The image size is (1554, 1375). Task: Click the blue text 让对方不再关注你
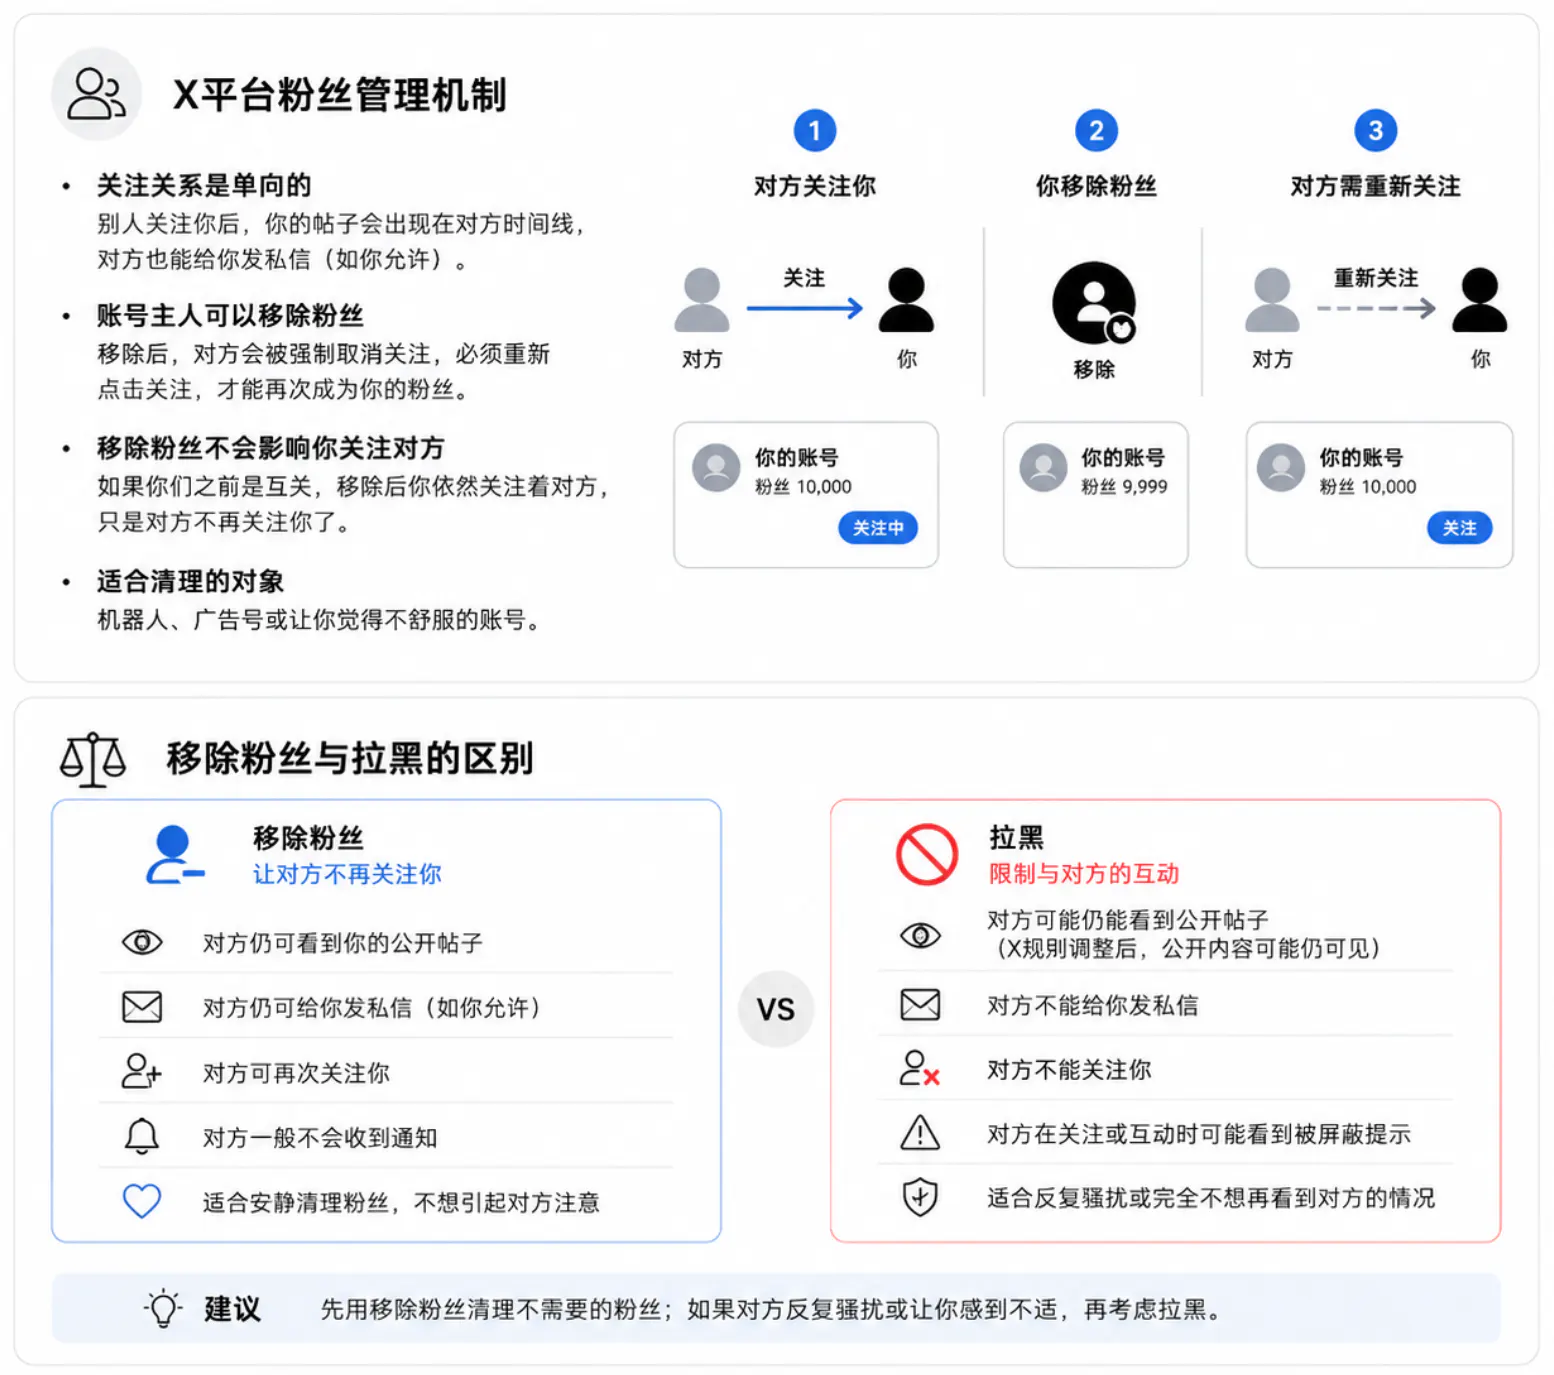point(347,874)
